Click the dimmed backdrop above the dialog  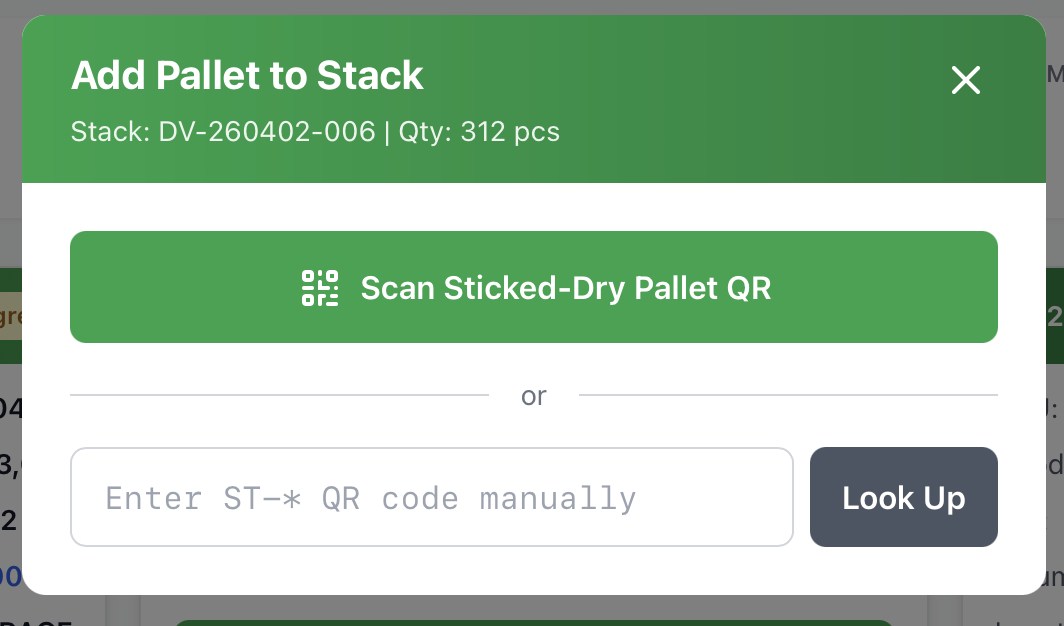coord(532,7)
